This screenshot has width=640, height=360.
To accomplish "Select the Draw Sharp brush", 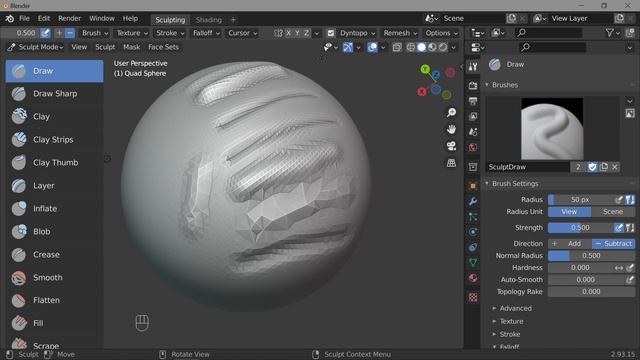I will pyautogui.click(x=54, y=94).
